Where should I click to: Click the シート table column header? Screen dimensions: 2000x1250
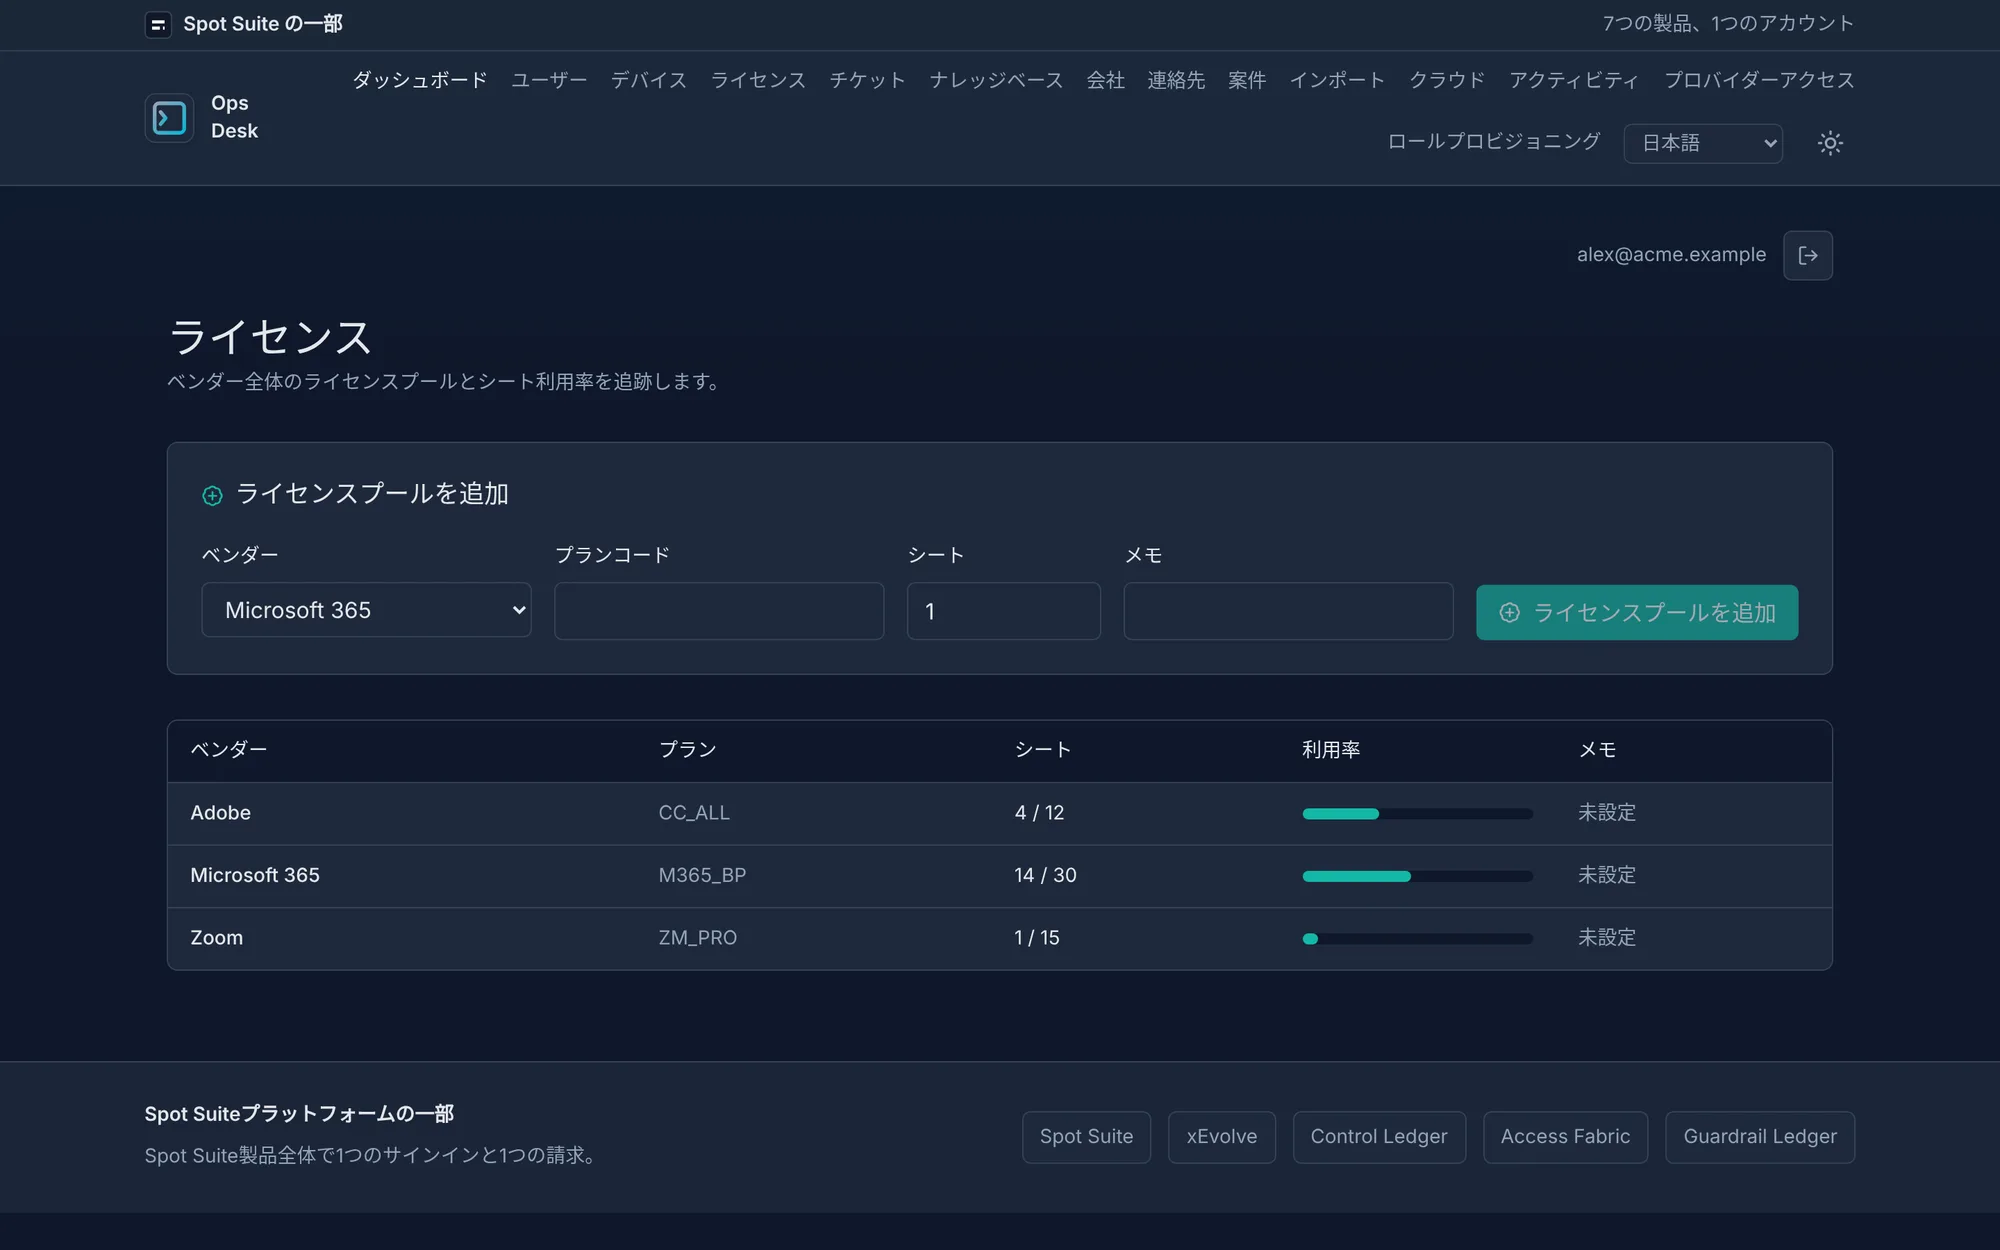[1043, 750]
